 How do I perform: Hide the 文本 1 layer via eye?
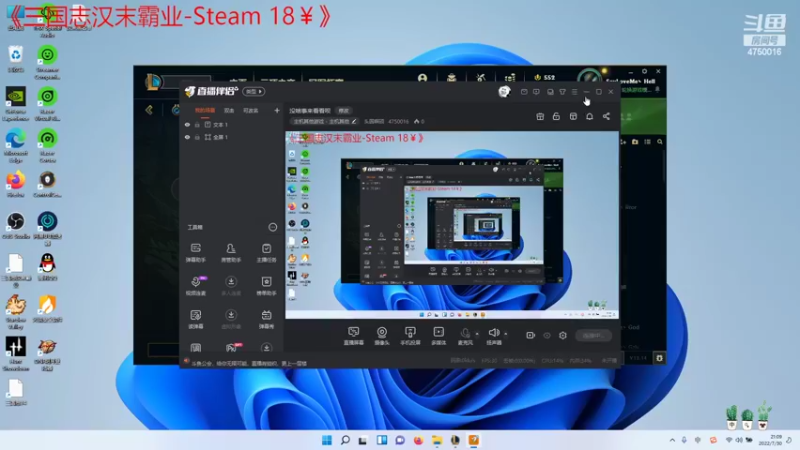point(187,124)
